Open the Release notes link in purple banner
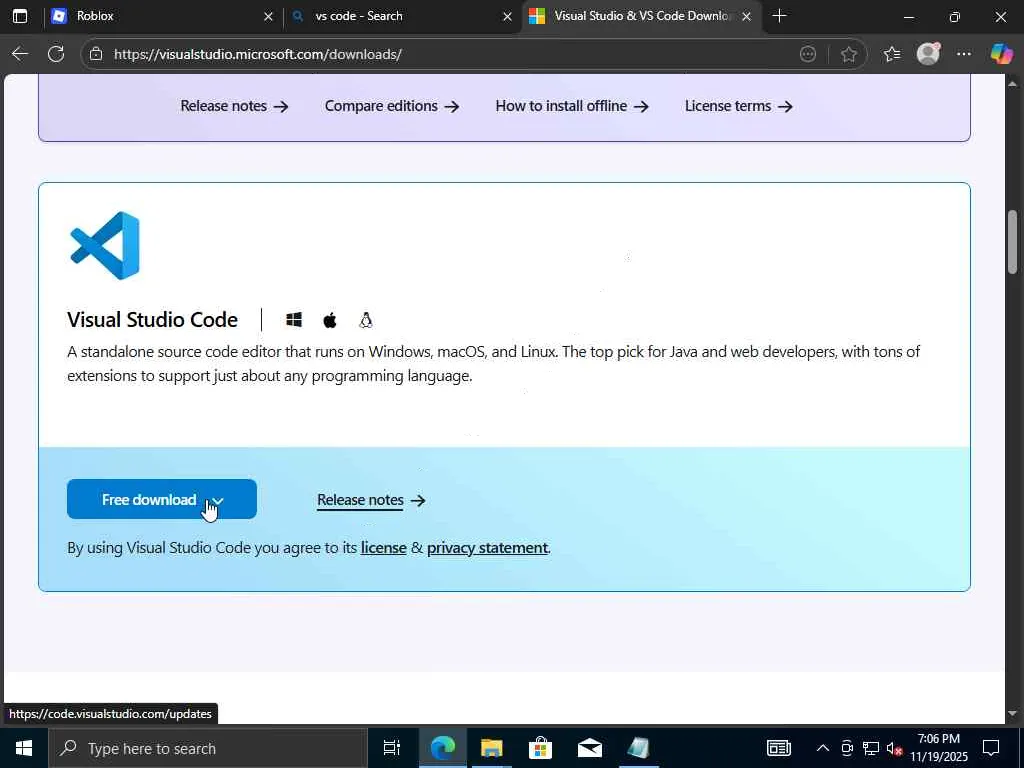 coord(234,106)
